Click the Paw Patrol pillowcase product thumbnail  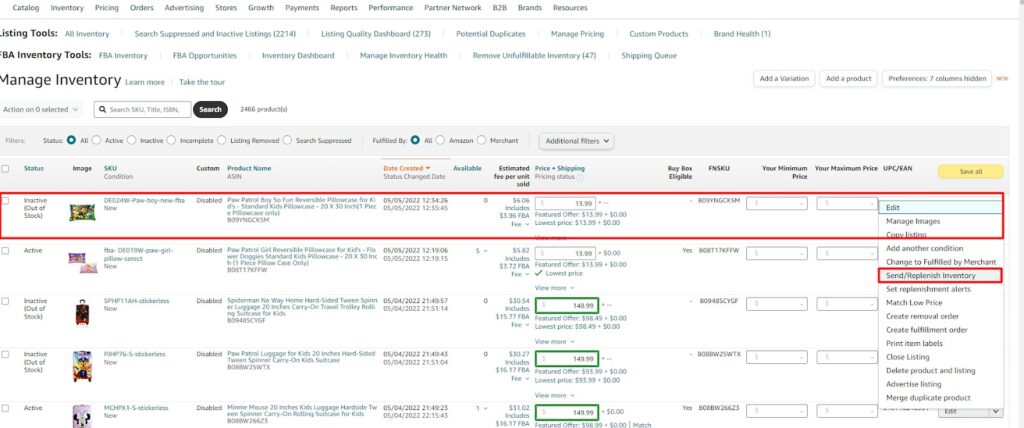[x=82, y=212]
